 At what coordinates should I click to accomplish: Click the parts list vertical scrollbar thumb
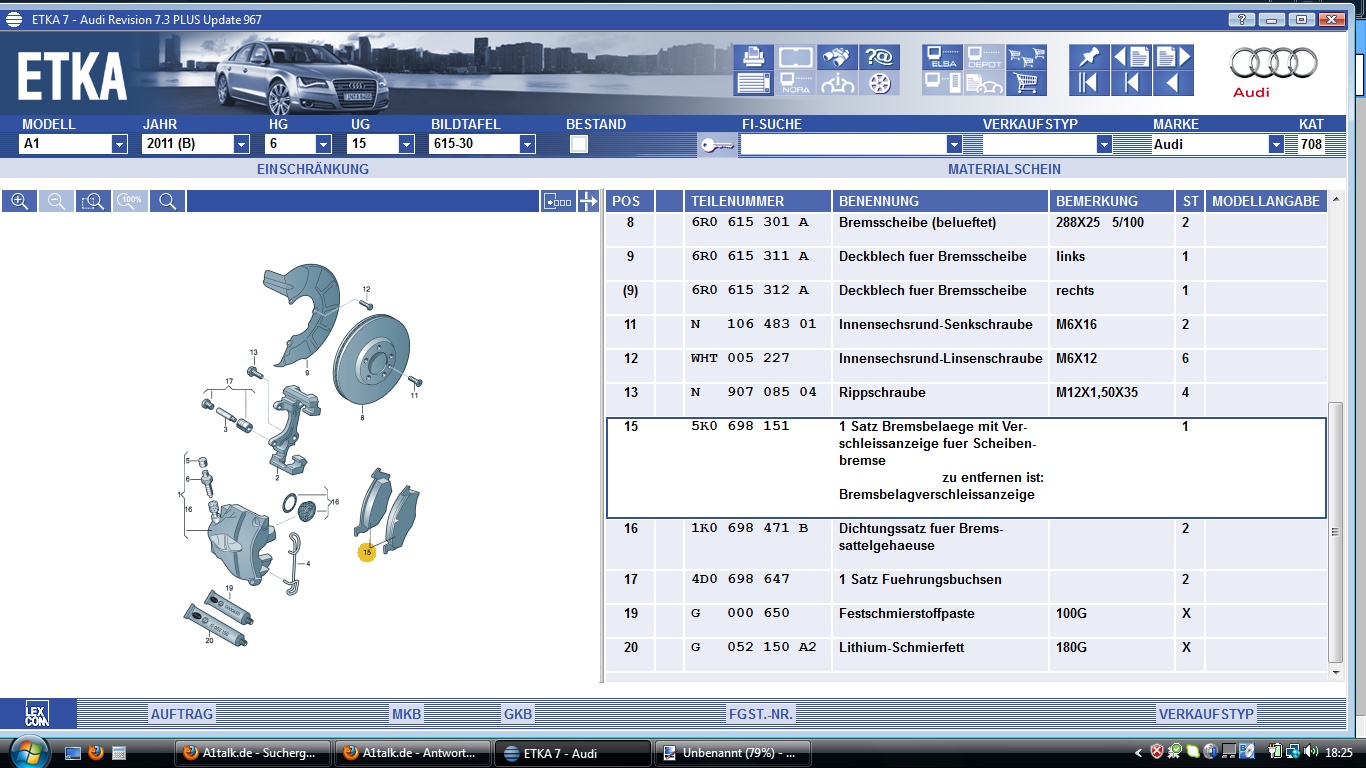coord(1336,532)
